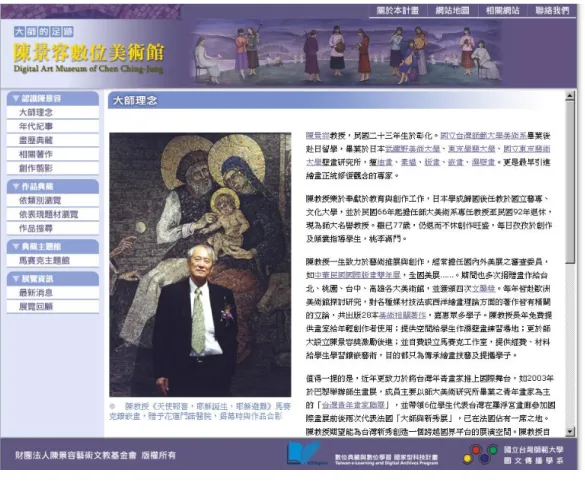Click the banner painting of musicians
Image resolution: width=585 pixels, height=485 pixels.
(346, 53)
